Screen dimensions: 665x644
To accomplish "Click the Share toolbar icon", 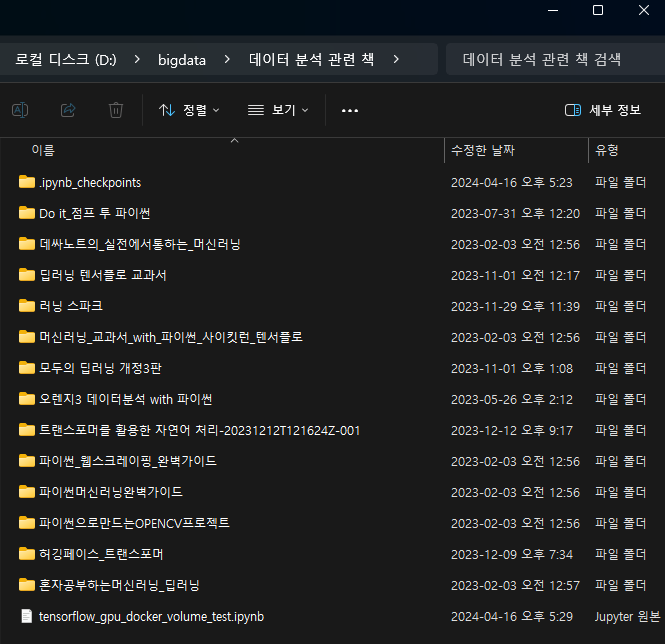I will pos(68,110).
